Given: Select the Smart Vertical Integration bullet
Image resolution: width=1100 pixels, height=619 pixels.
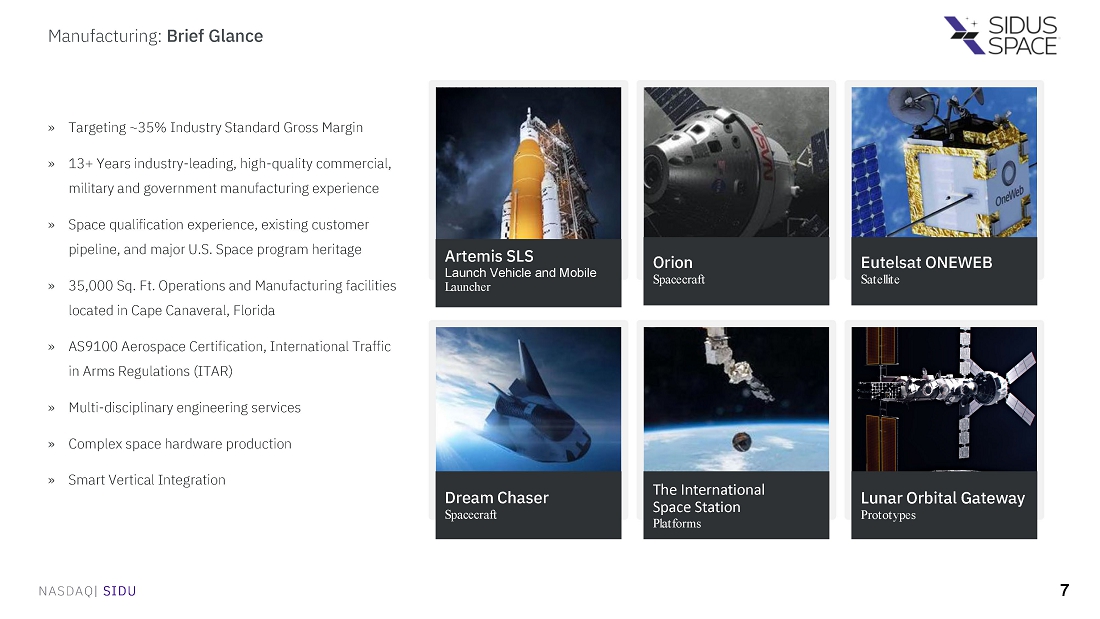Looking at the screenshot, I should (x=147, y=480).
